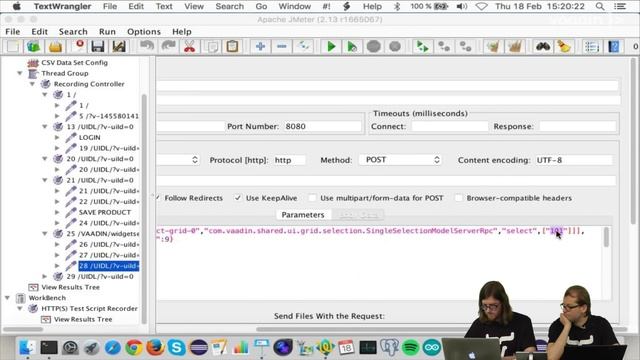Screen dimensions: 640x360
Task: Open the macOS TextWrangler menu
Action: pyautogui.click(x=62, y=6)
